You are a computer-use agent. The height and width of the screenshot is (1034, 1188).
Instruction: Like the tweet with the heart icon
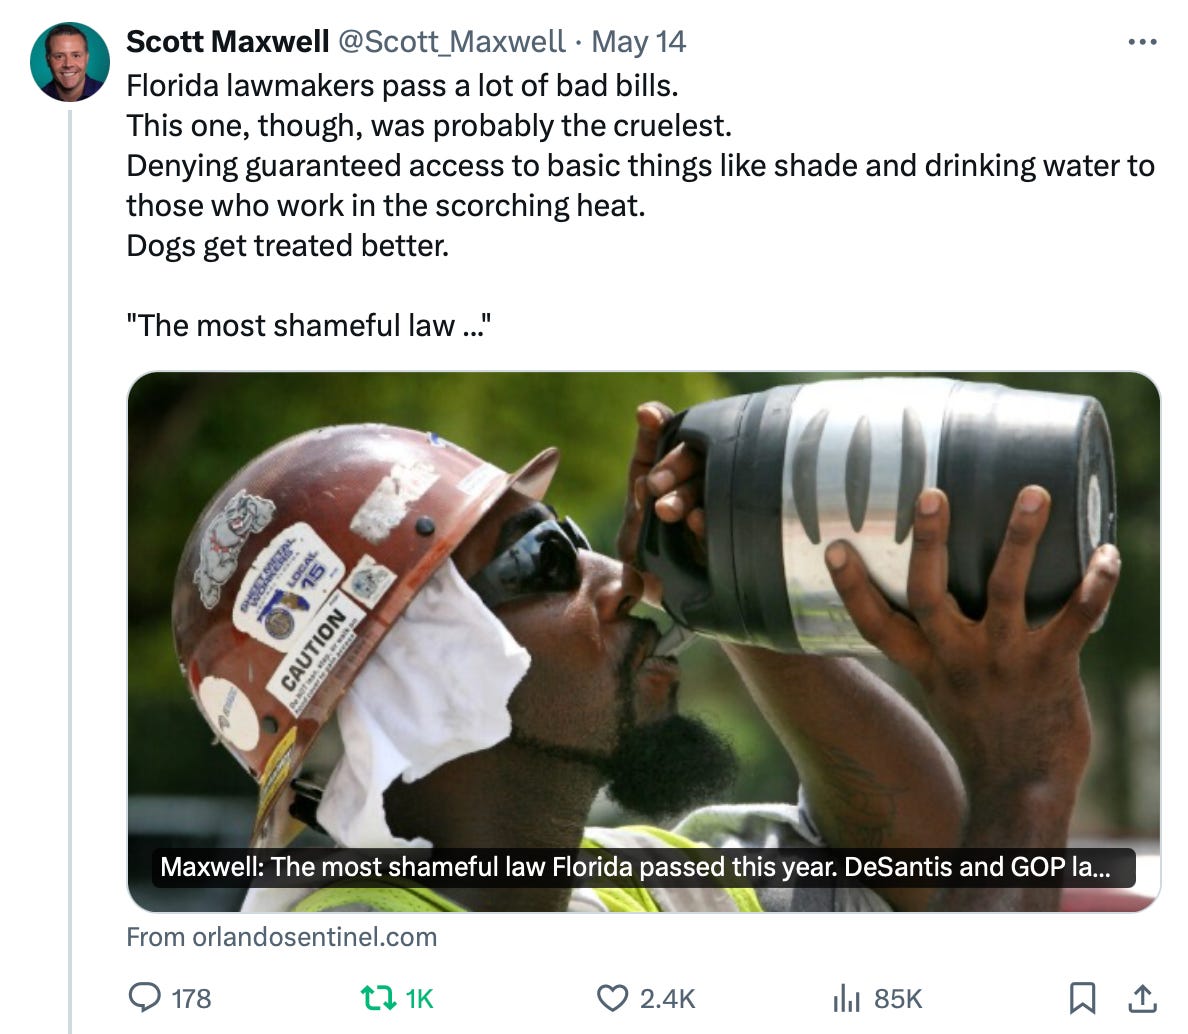click(x=612, y=998)
